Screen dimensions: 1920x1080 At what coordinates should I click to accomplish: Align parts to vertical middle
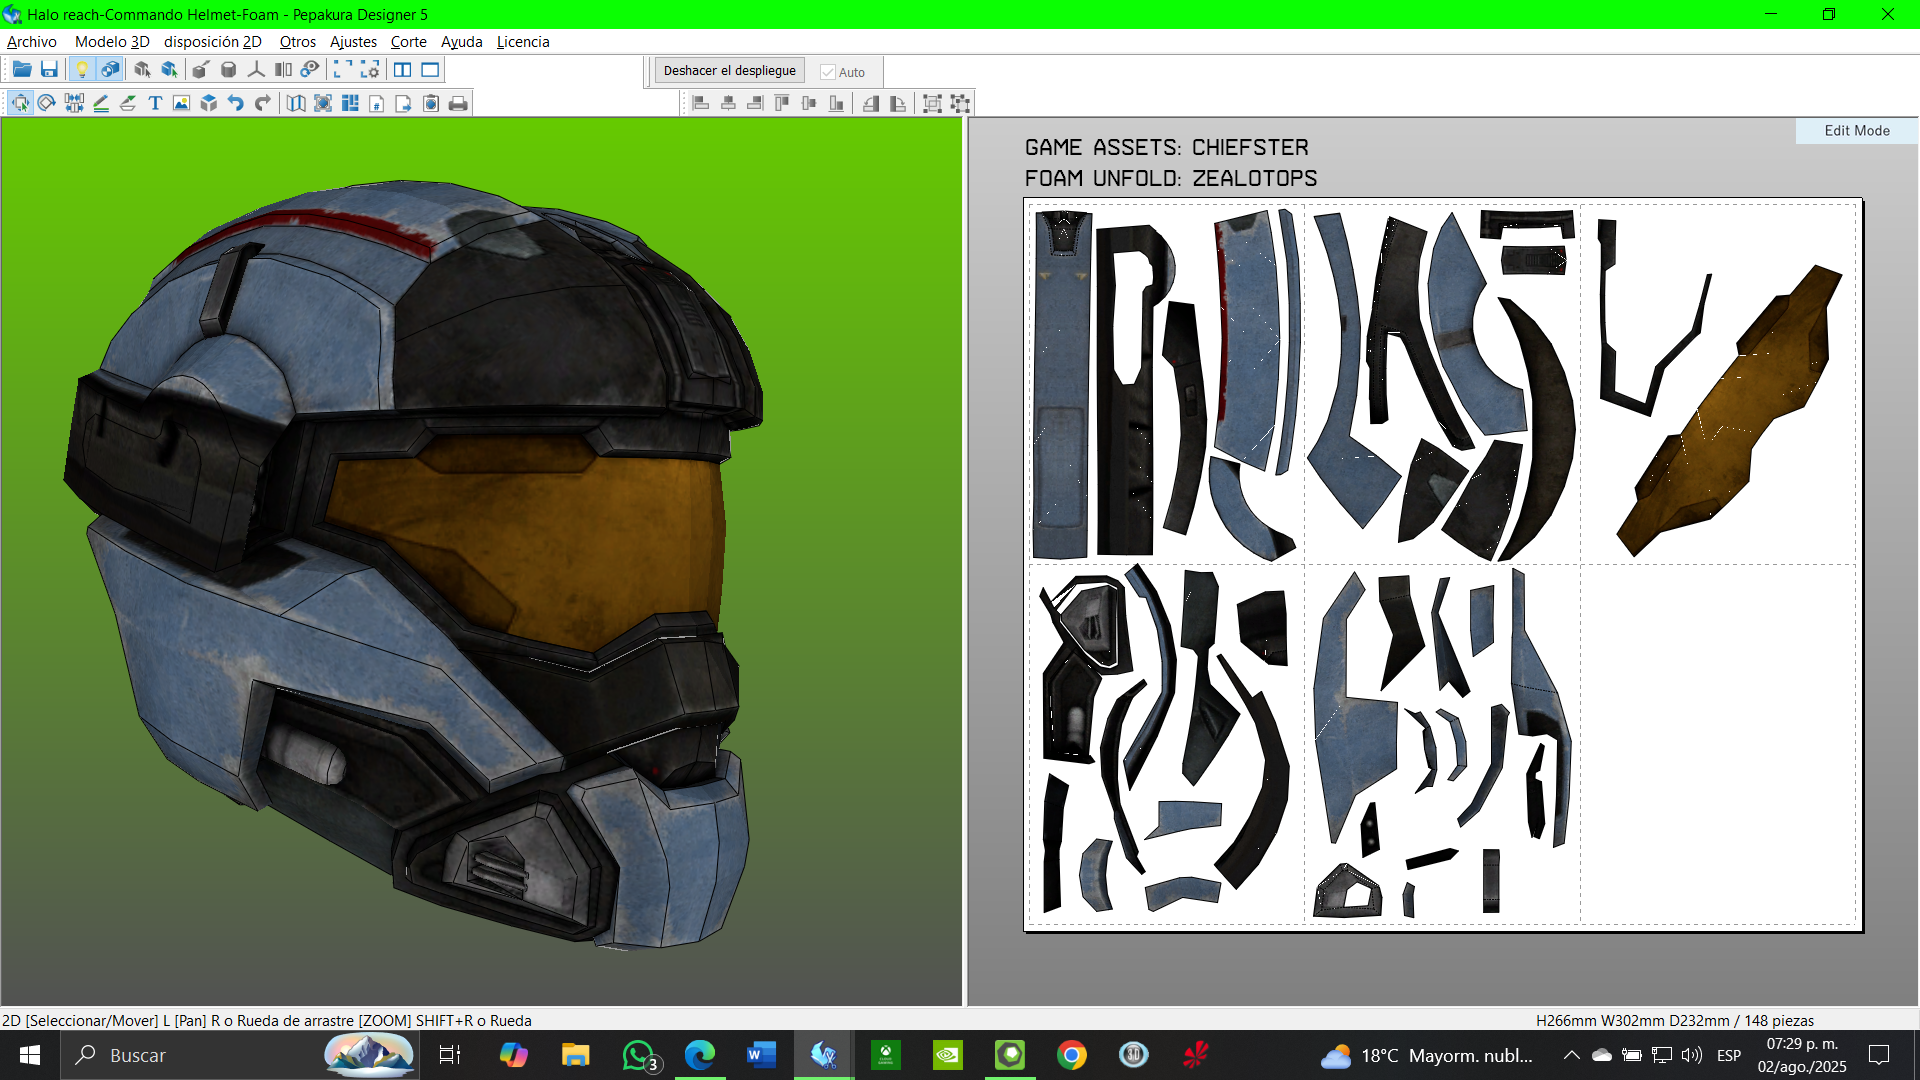[x=809, y=103]
